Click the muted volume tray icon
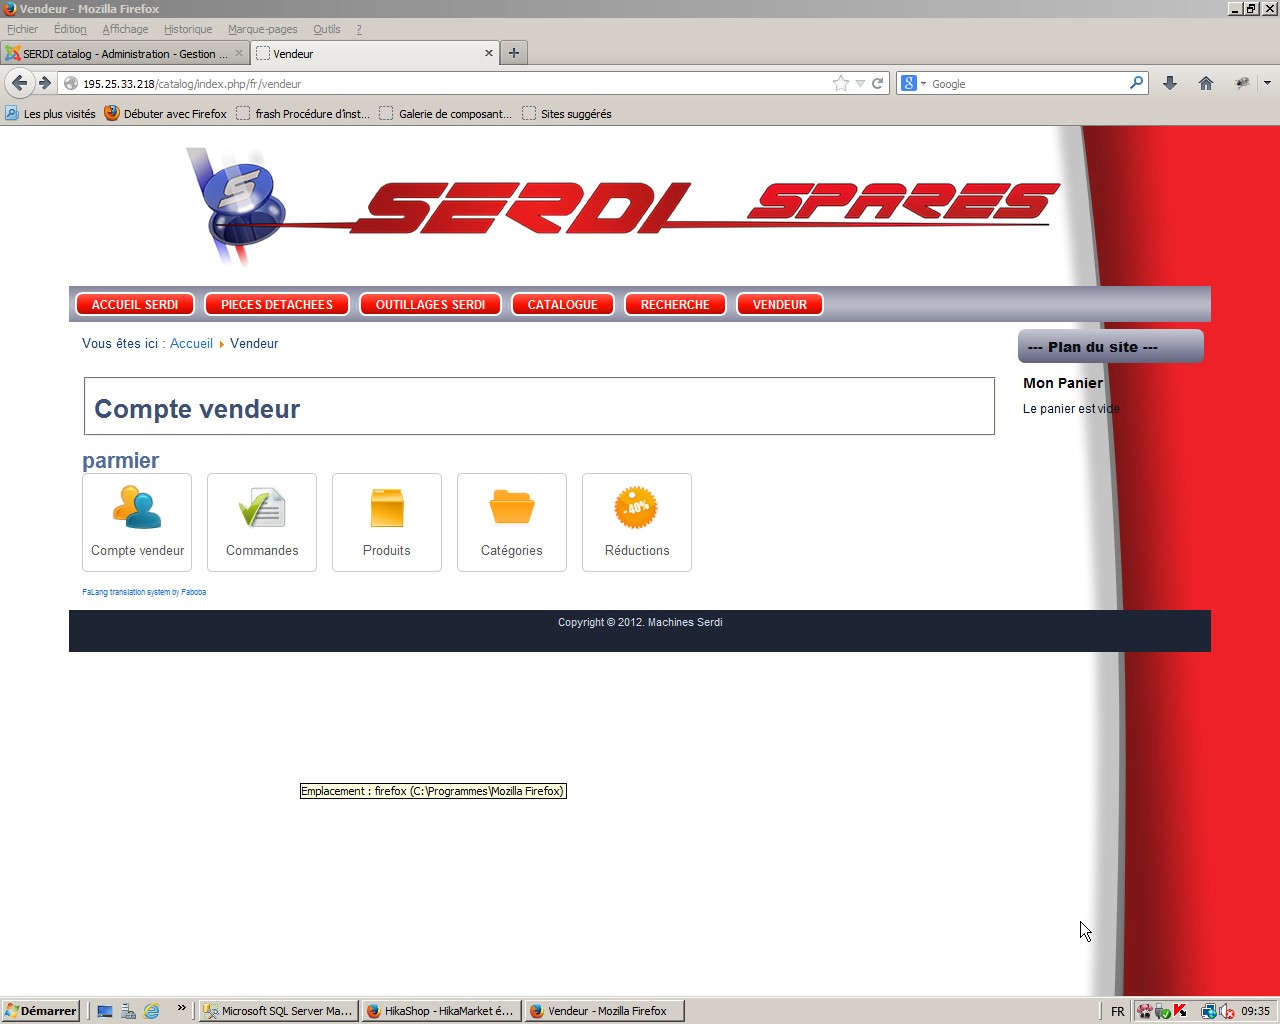The height and width of the screenshot is (1024, 1280). [1227, 1011]
